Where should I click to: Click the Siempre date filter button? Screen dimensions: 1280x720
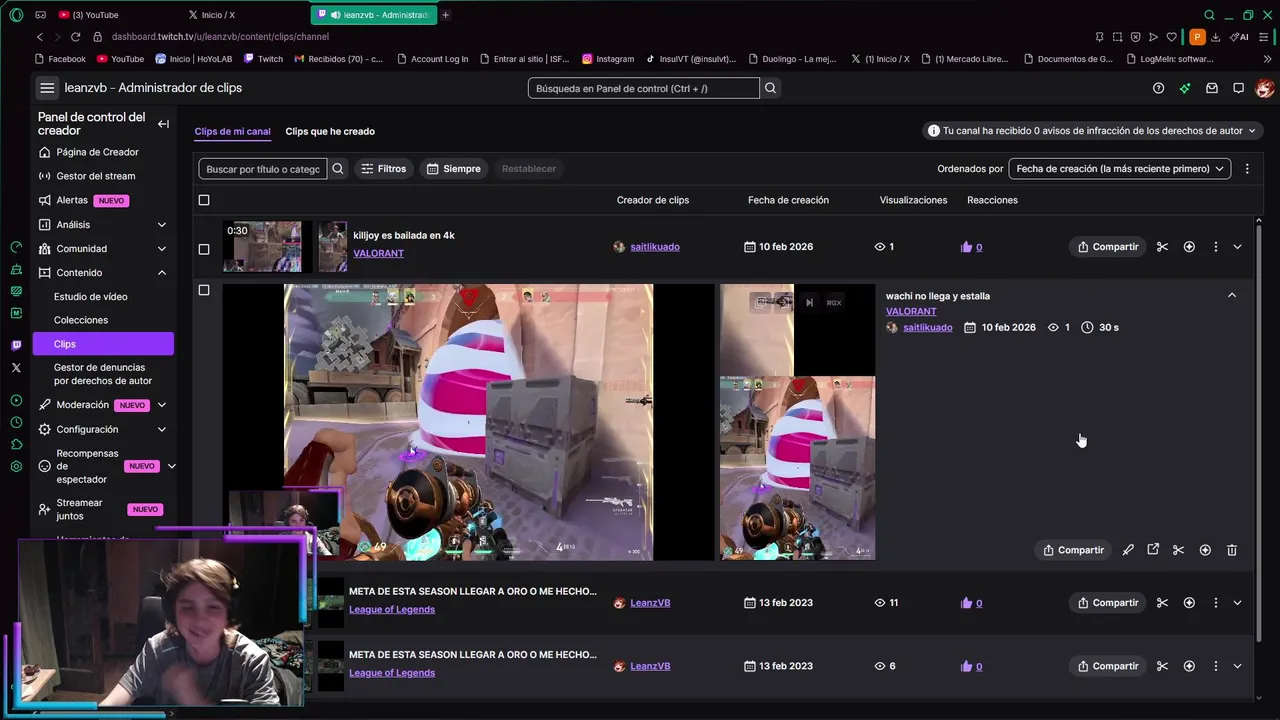pos(454,169)
